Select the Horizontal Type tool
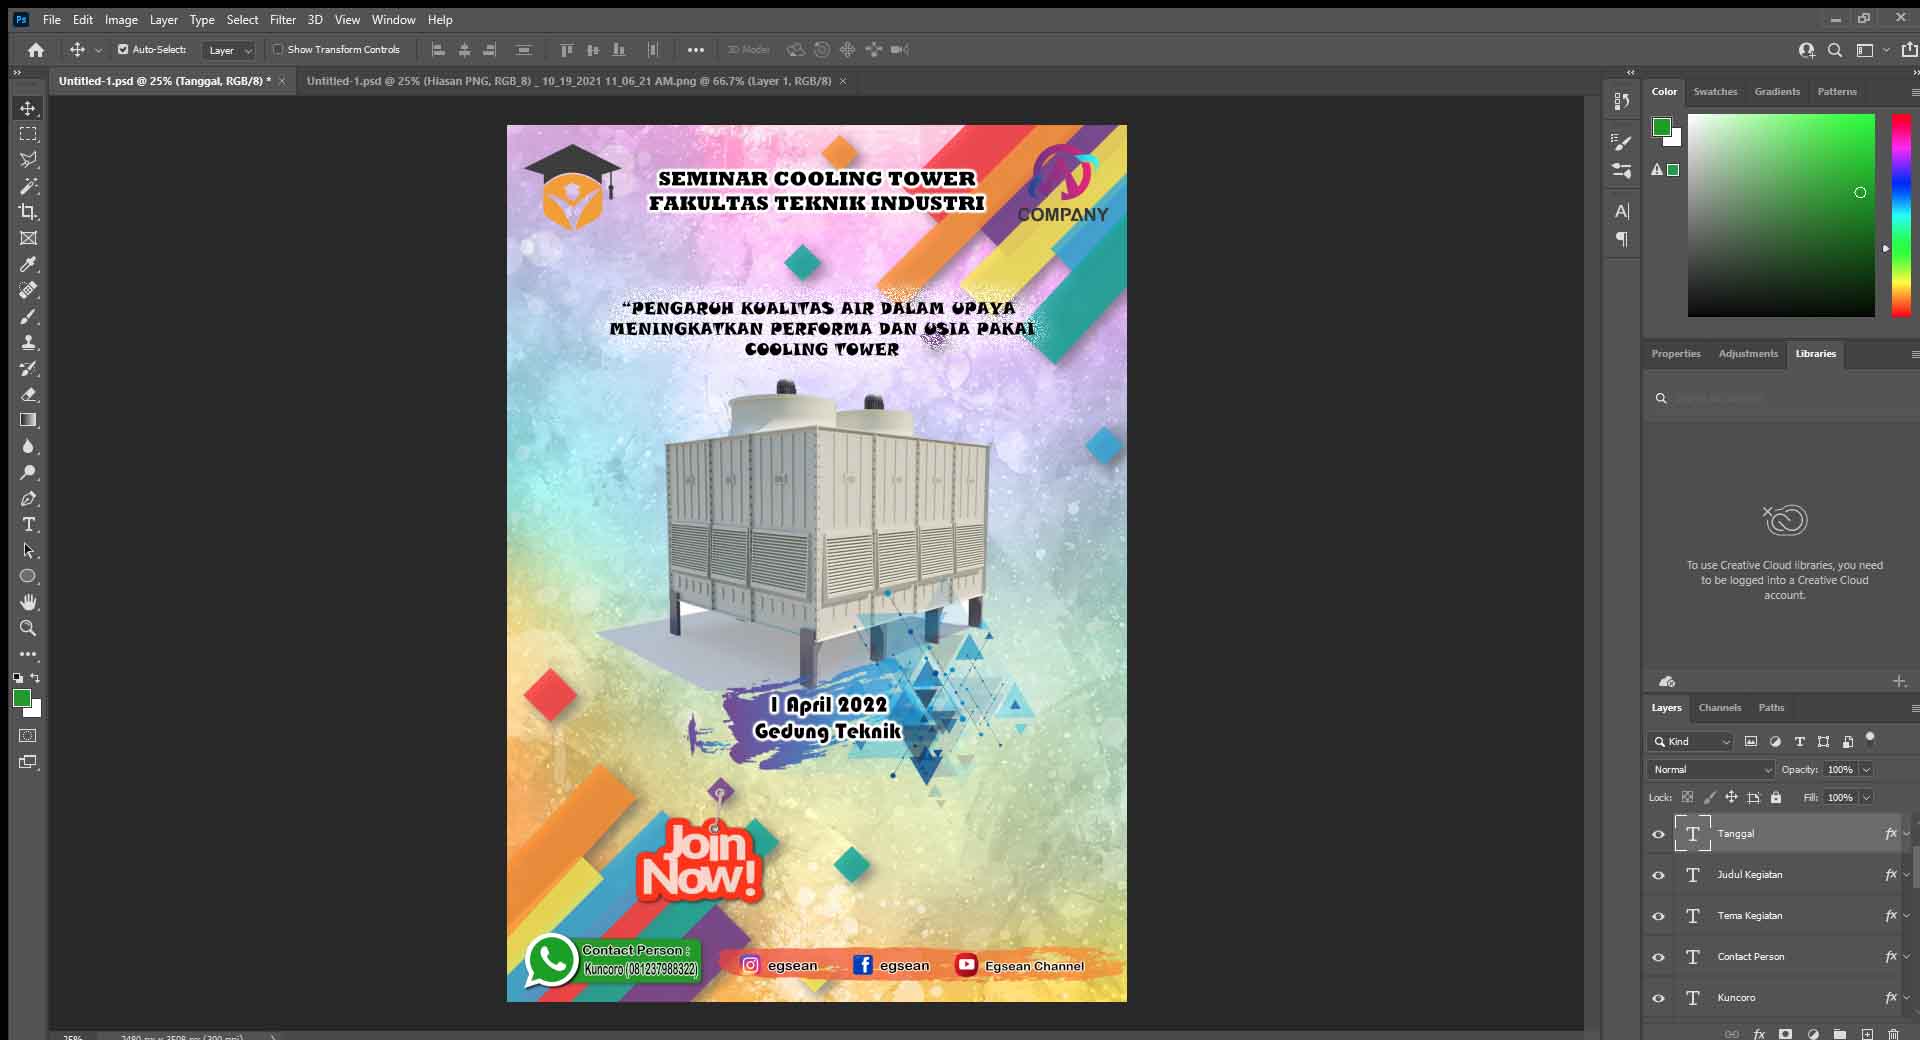The height and width of the screenshot is (1040, 1920). [28, 524]
